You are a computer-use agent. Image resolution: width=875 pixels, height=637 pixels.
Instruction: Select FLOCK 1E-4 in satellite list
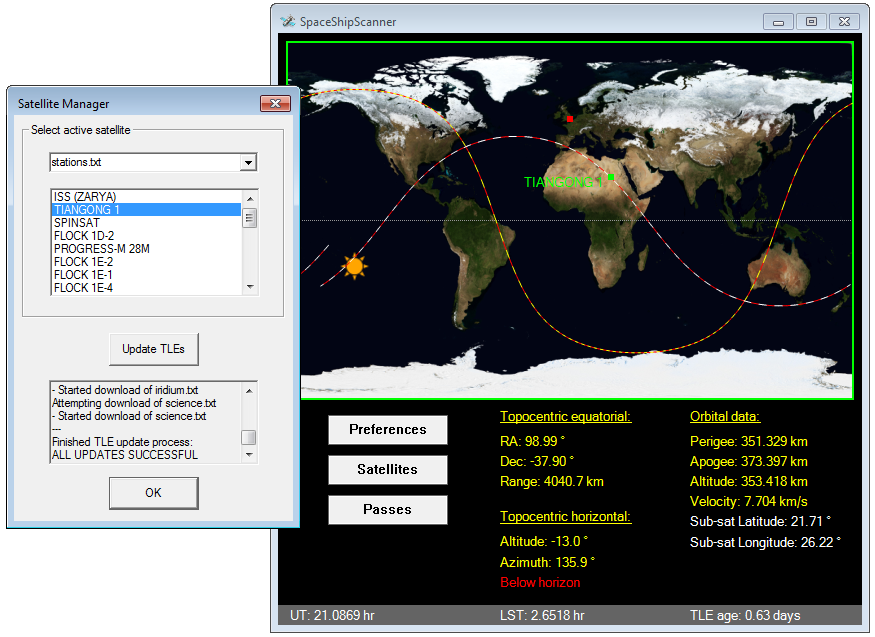click(x=146, y=288)
